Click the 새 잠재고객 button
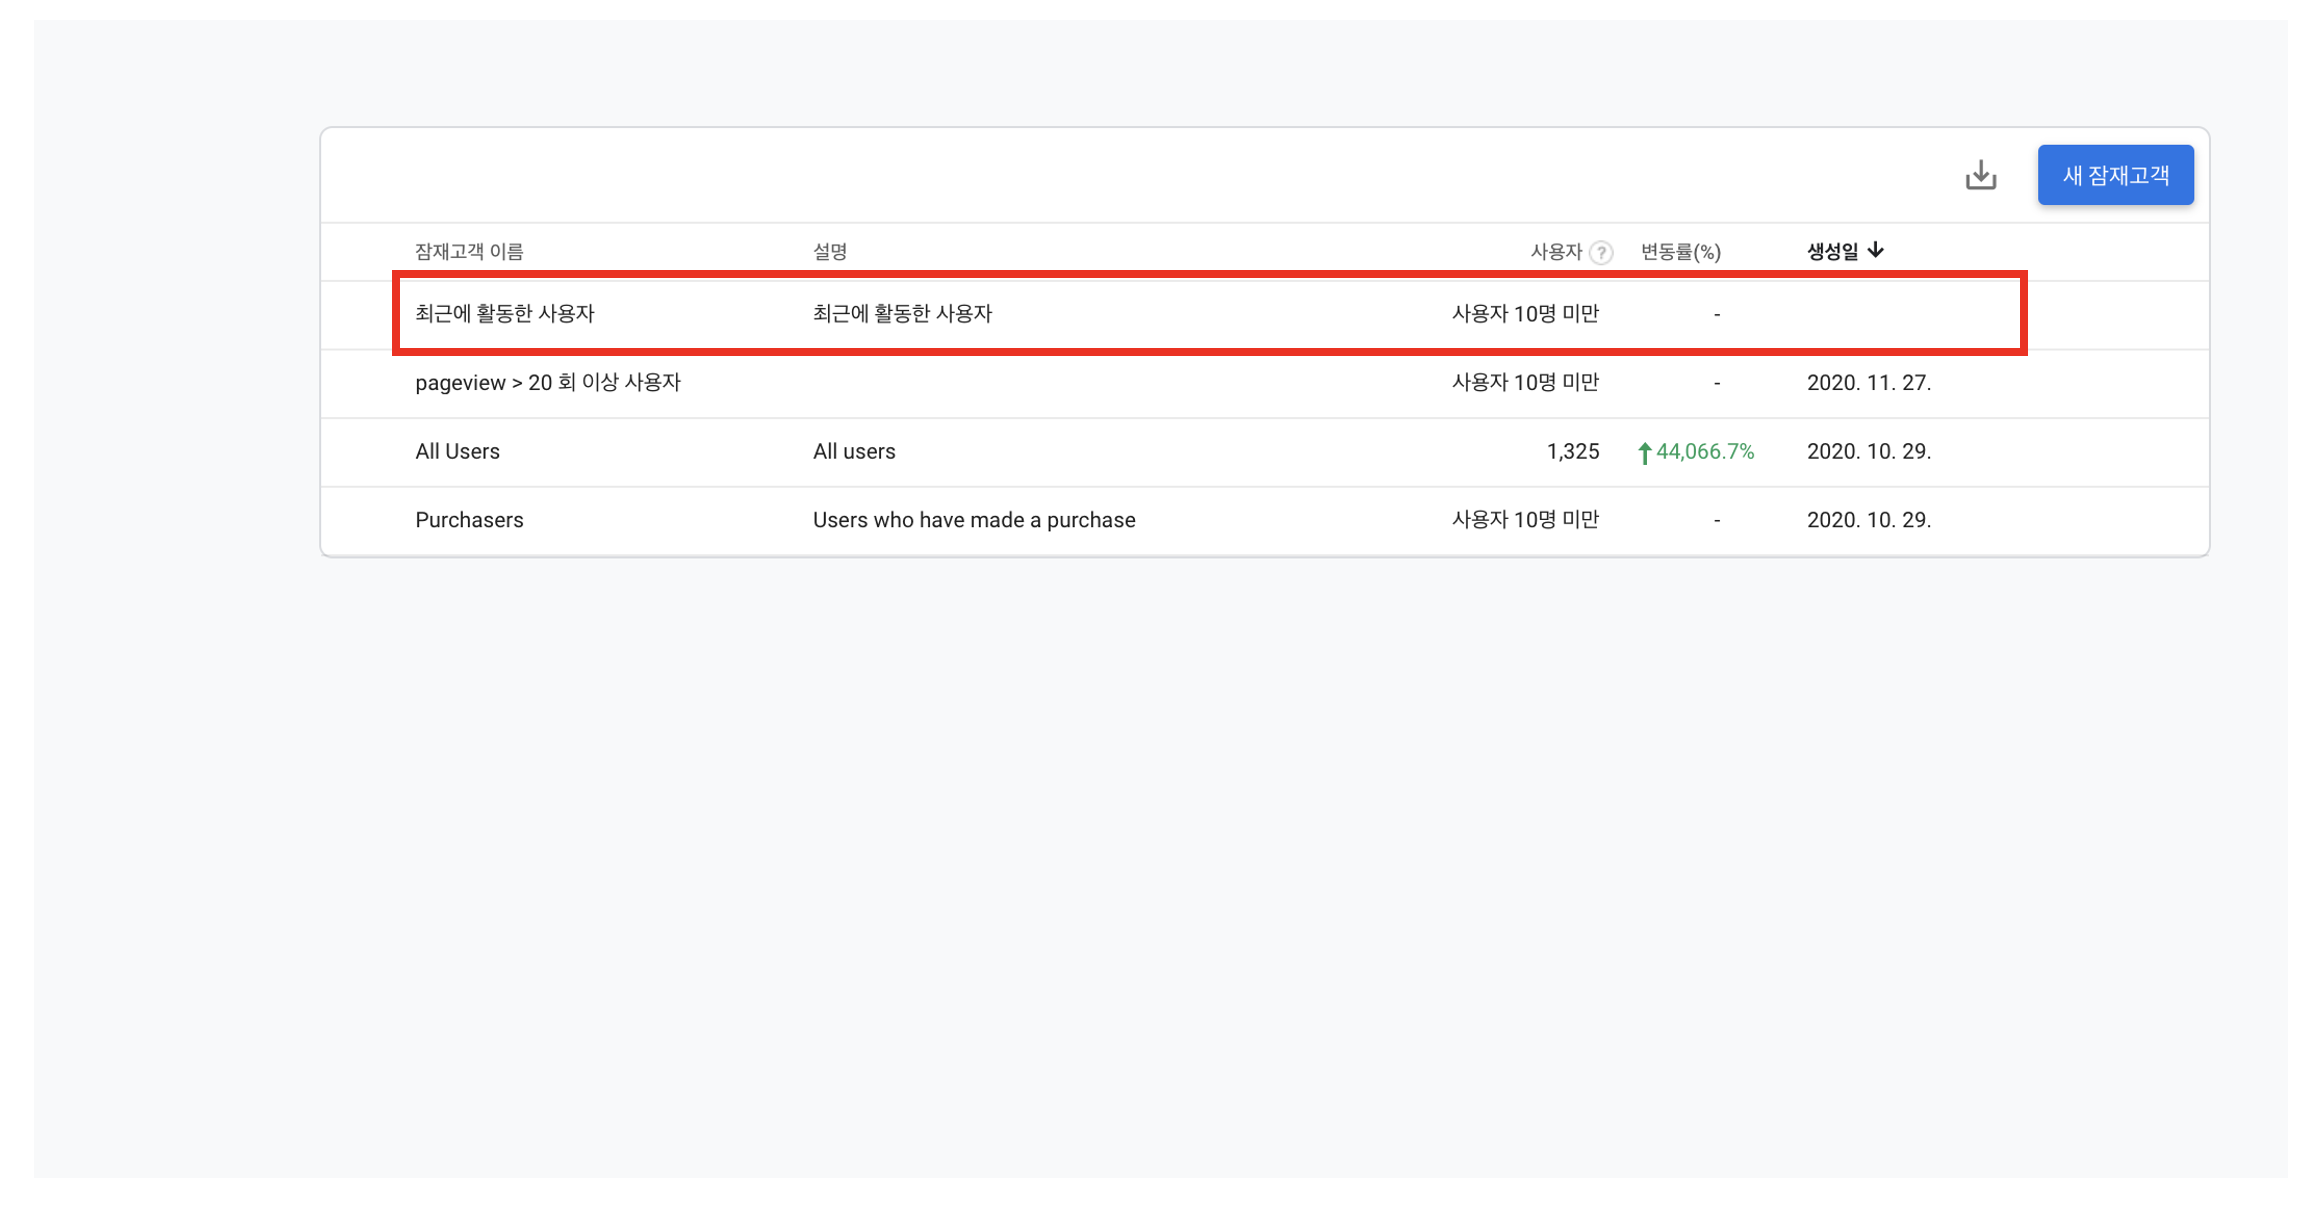 point(2115,176)
